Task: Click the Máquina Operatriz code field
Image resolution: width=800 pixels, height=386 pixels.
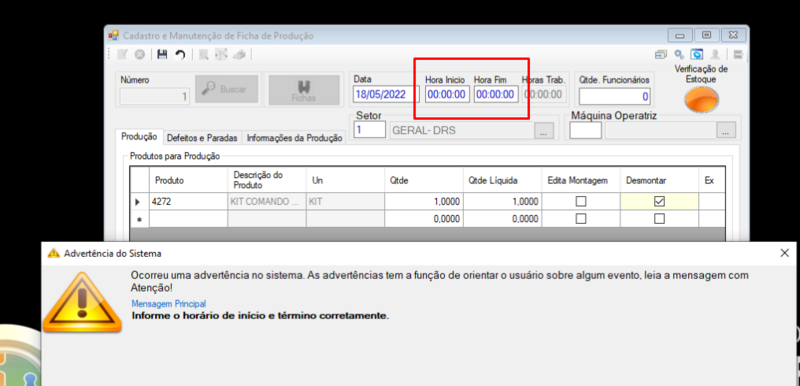Action: tap(586, 131)
